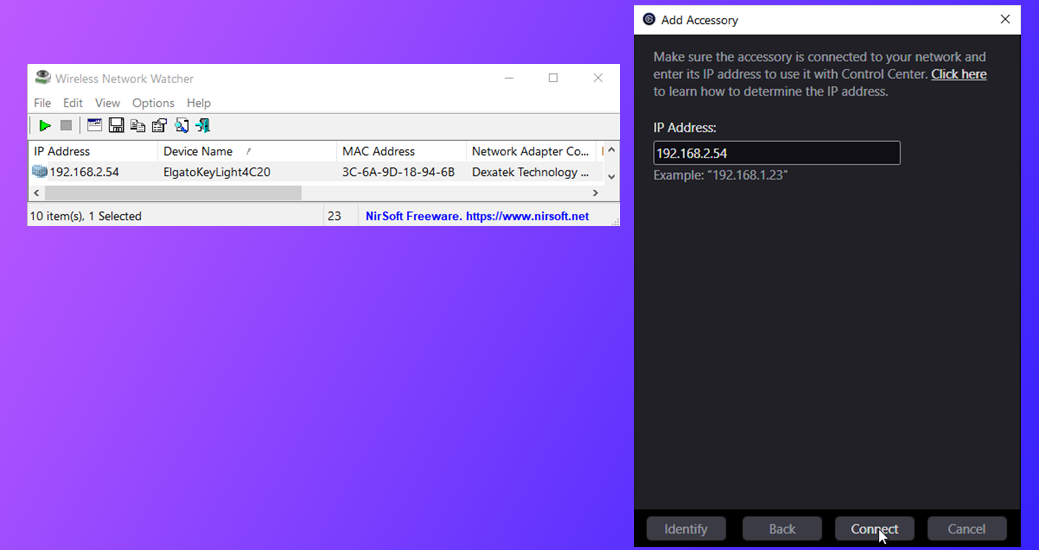Viewport: 1039px width, 550px height.
Task: Click the find (magnifier) icon in toolbar
Action: (x=181, y=125)
